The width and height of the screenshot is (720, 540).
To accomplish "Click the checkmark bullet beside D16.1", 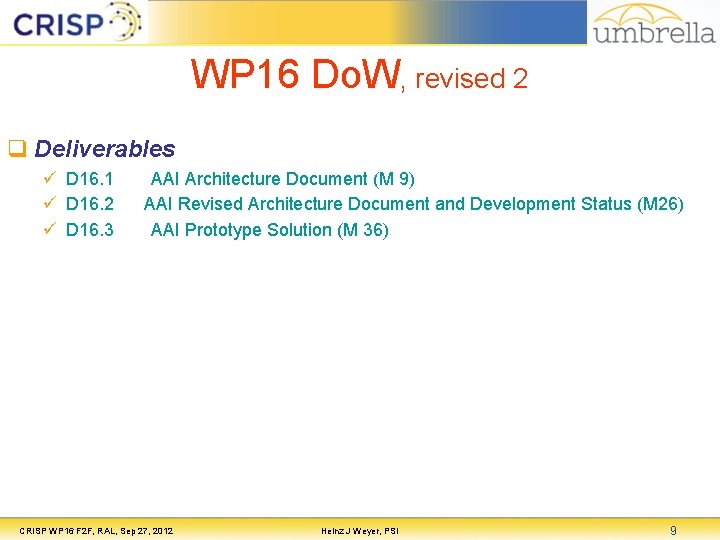I will (x=50, y=177).
